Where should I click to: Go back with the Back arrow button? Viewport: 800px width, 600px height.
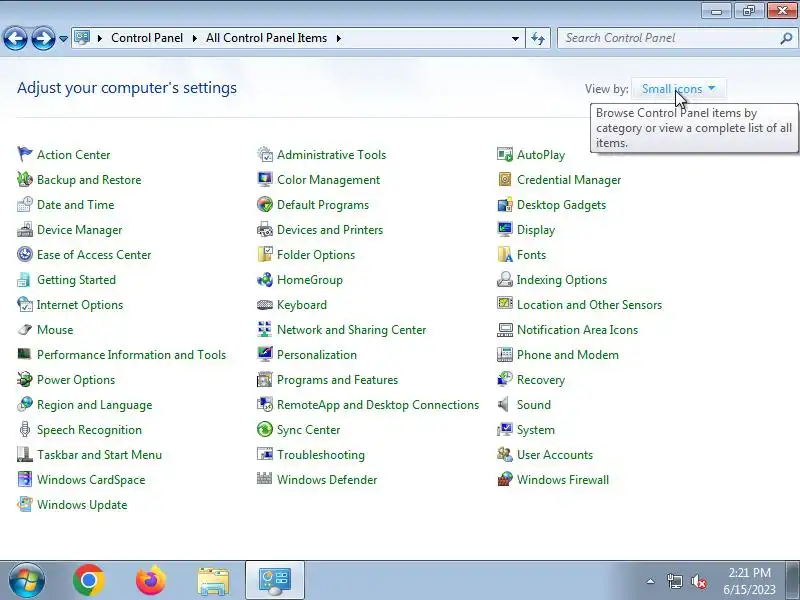(x=15, y=38)
